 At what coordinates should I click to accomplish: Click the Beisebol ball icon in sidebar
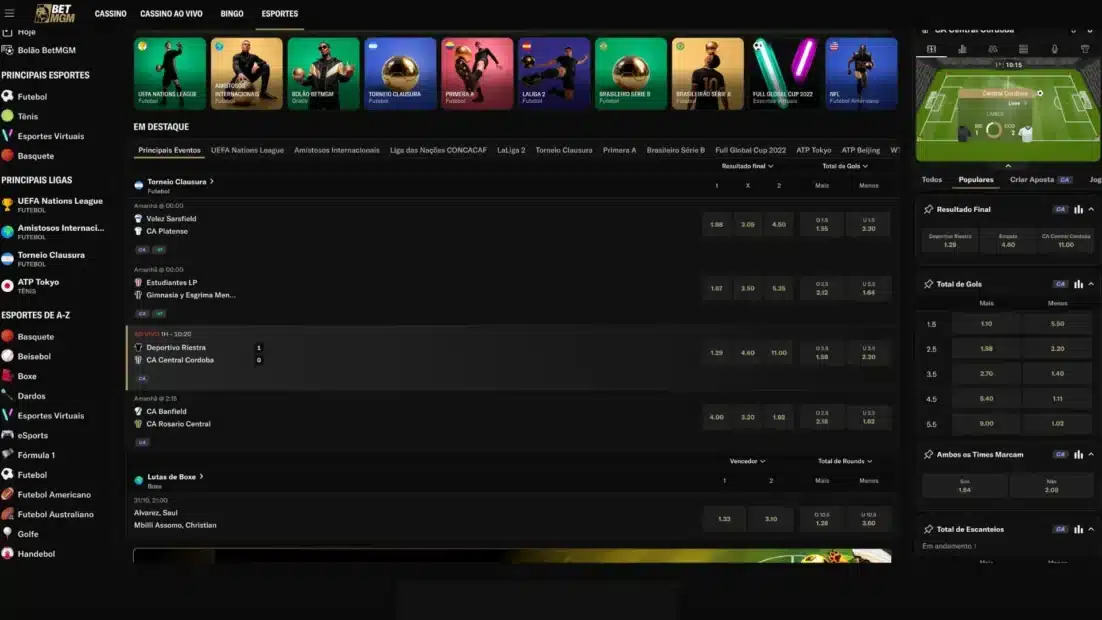[x=8, y=356]
